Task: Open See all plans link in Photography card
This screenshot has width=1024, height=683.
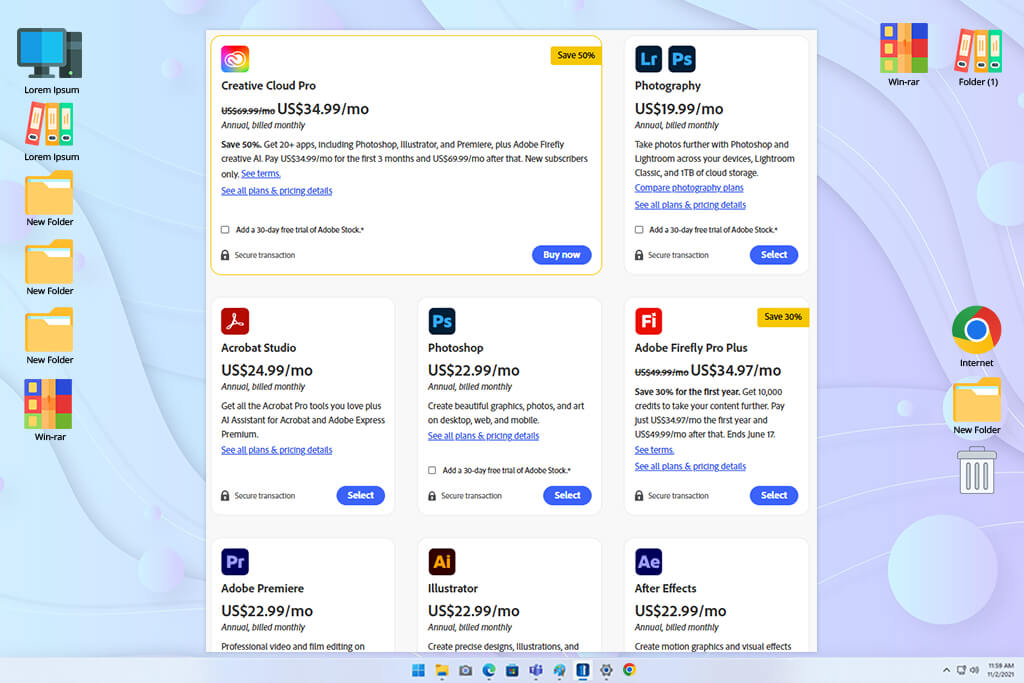Action: click(x=690, y=205)
